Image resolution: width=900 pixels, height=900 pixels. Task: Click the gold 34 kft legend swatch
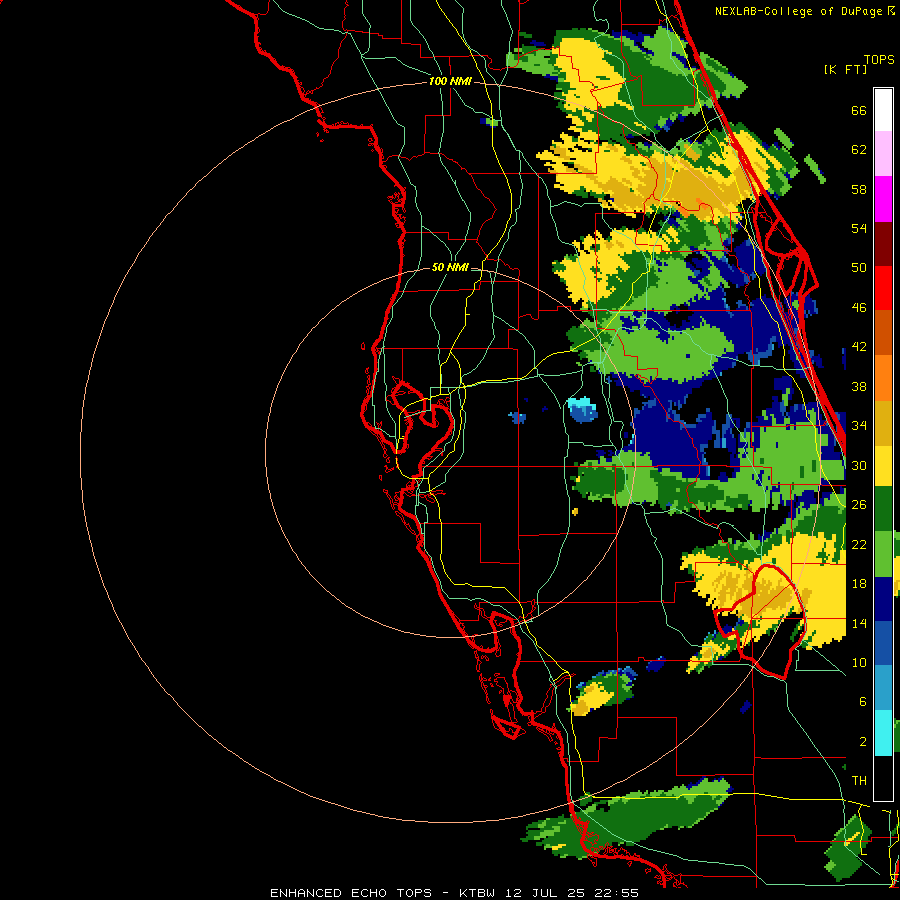coord(883,423)
